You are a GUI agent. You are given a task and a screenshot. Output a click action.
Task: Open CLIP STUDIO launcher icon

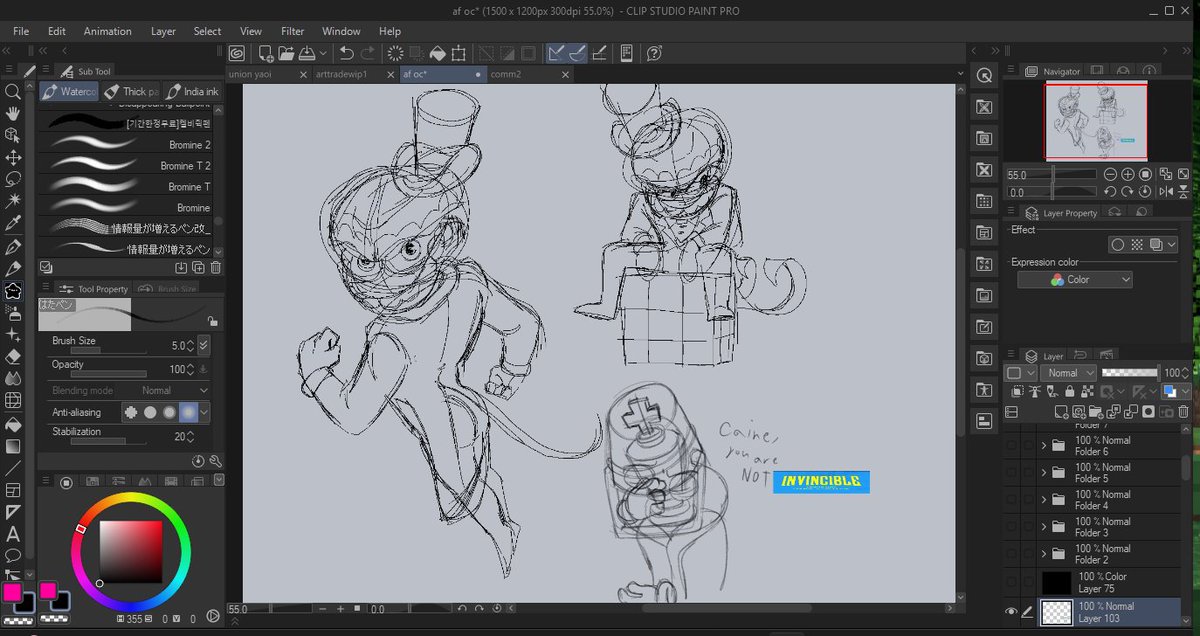237,53
